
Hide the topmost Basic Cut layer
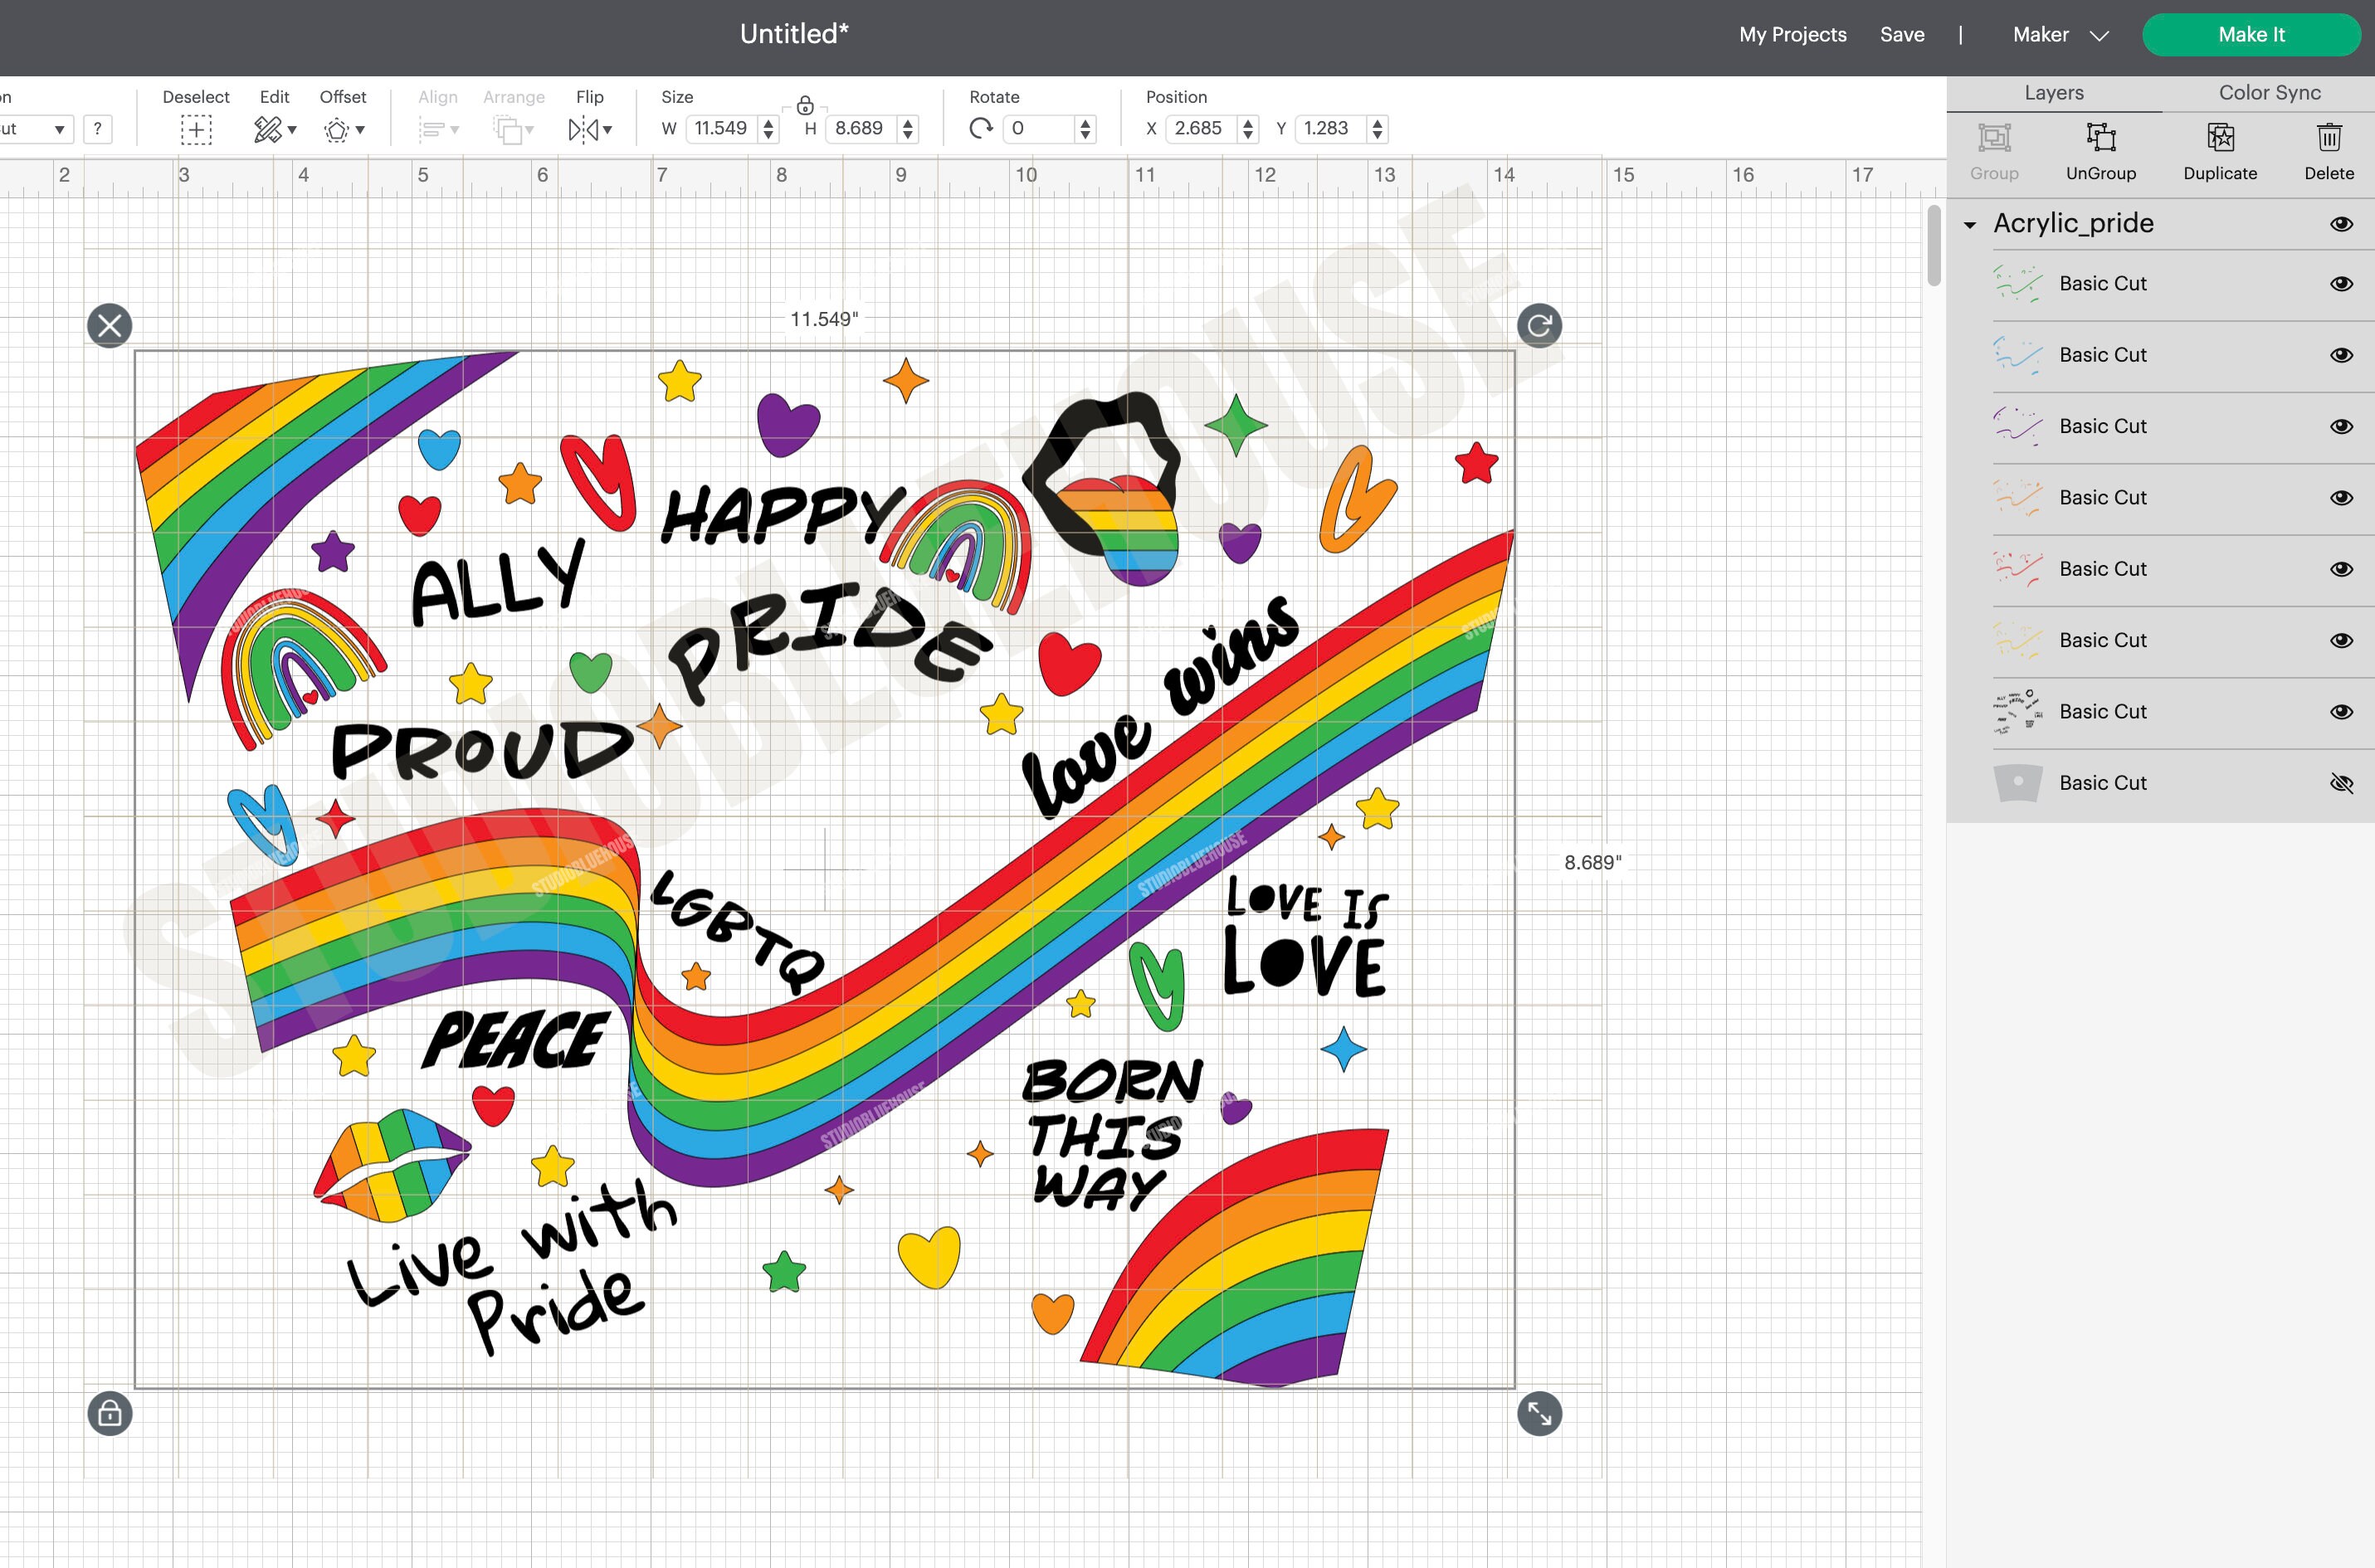2342,283
